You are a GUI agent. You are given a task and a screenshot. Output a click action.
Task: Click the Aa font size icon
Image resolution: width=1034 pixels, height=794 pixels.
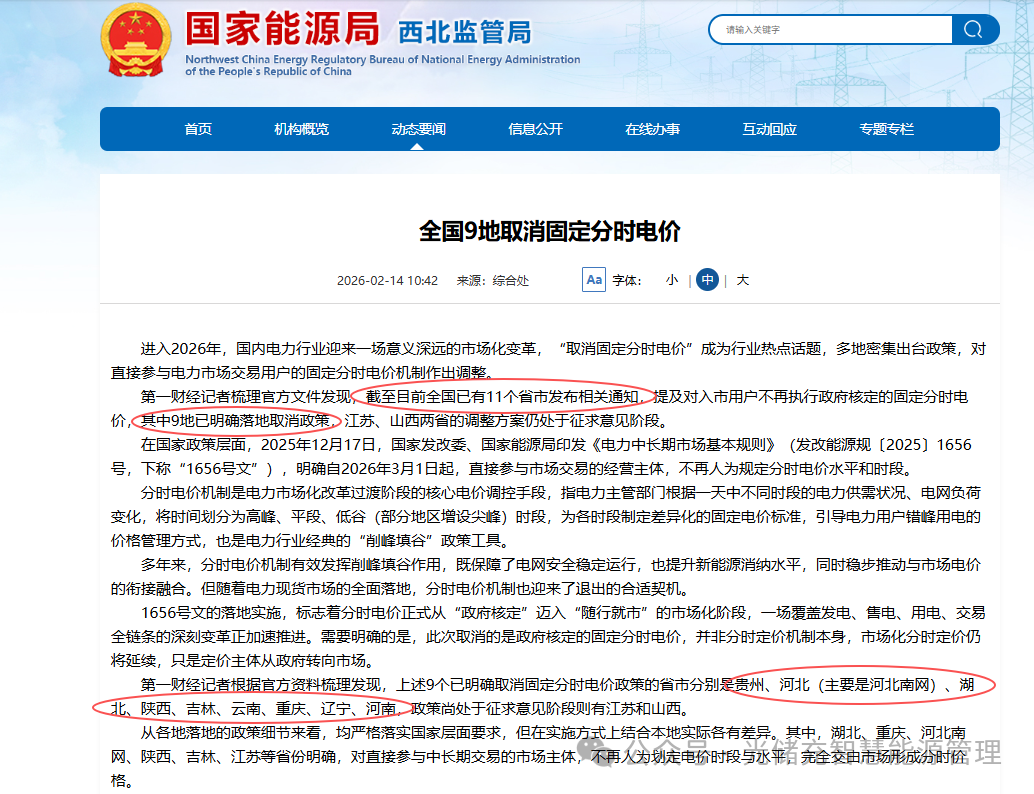tap(593, 280)
